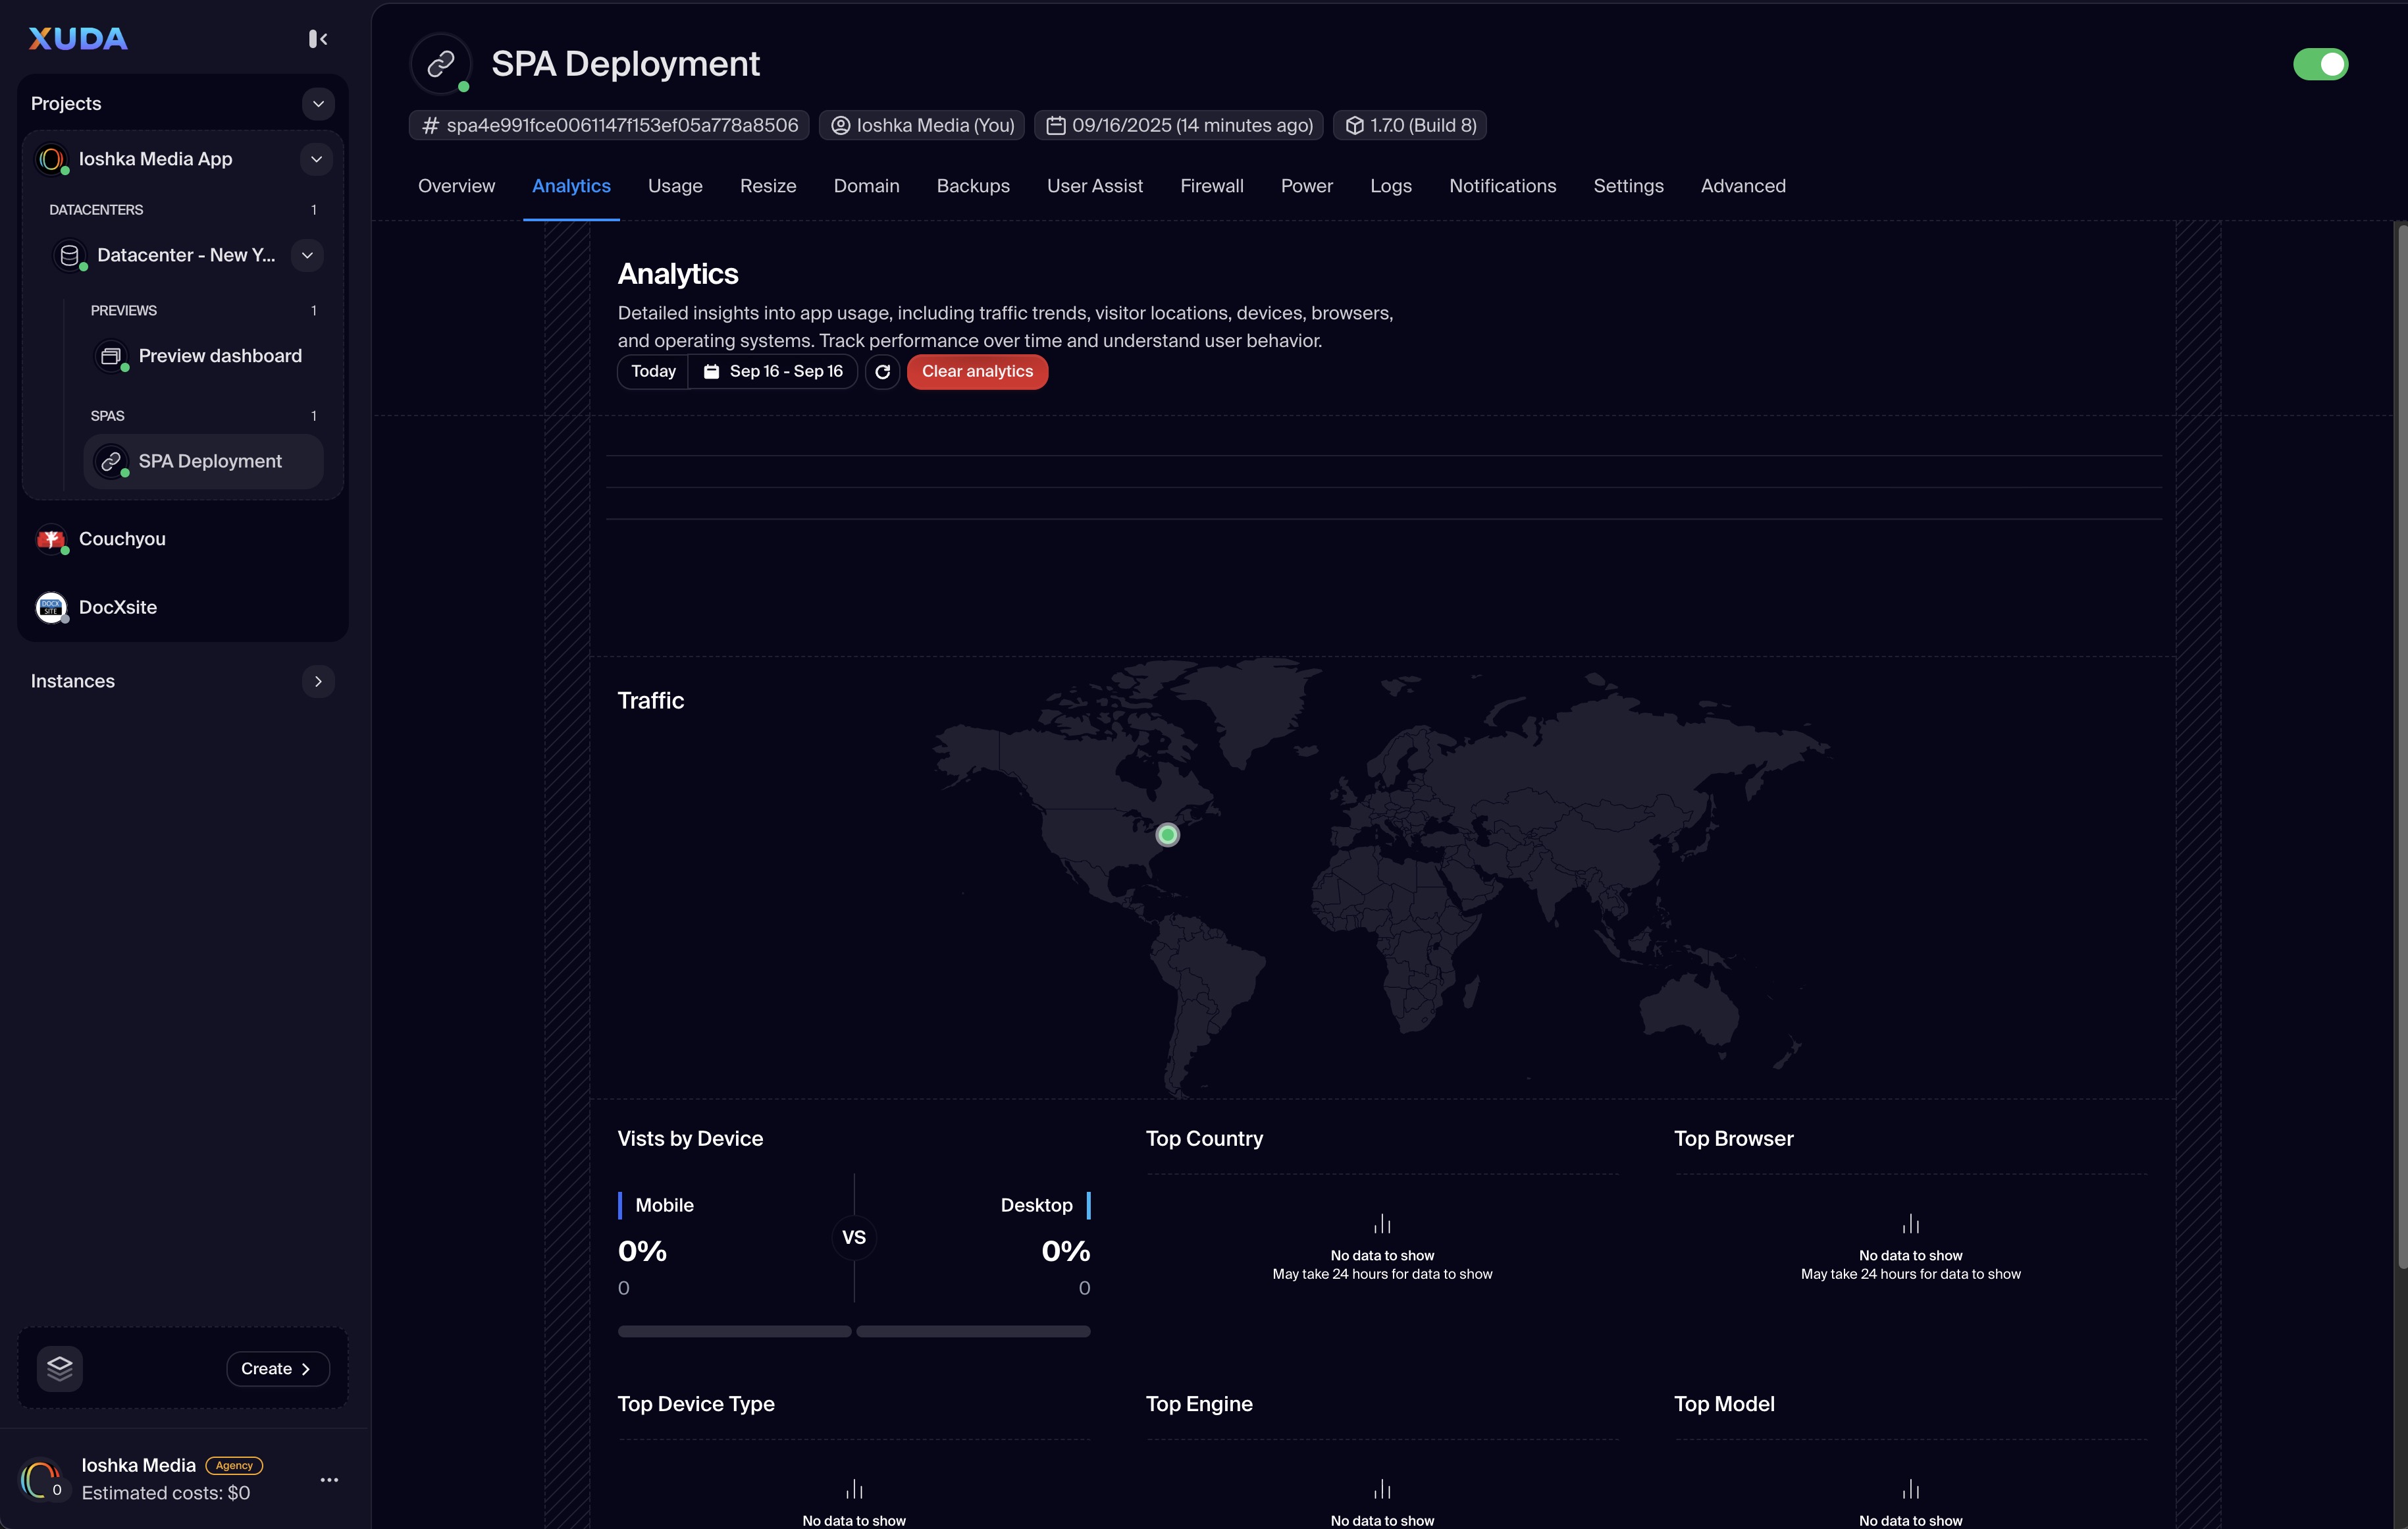Collapse the sidebar with the collapse icon

[x=318, y=39]
